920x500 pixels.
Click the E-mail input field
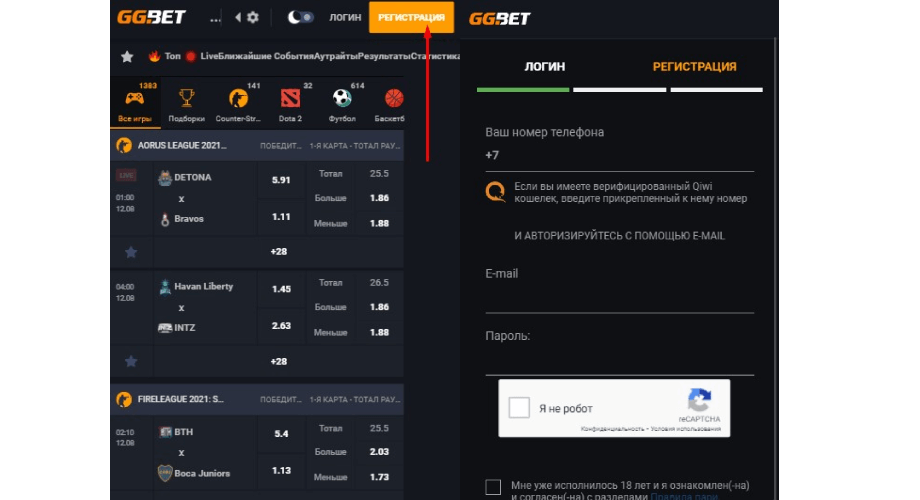tap(619, 299)
